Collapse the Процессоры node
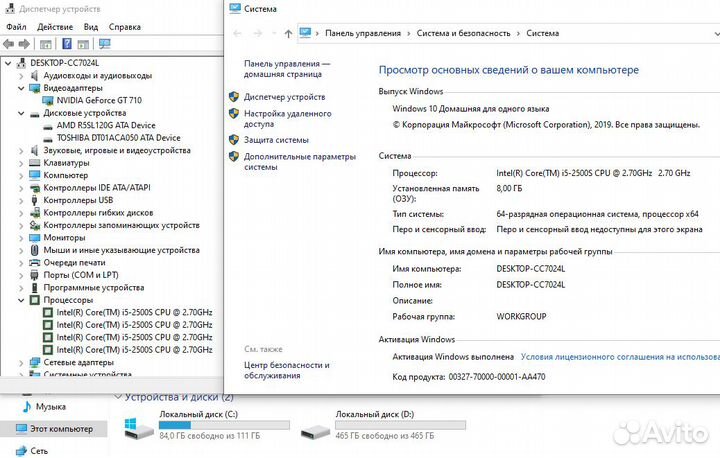720x458 pixels. [x=21, y=300]
